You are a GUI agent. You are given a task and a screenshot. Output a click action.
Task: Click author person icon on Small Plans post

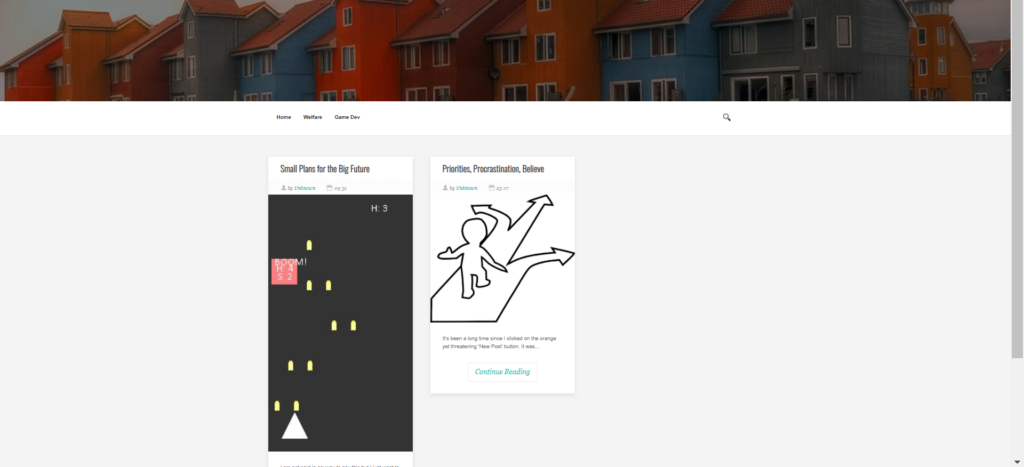[283, 187]
